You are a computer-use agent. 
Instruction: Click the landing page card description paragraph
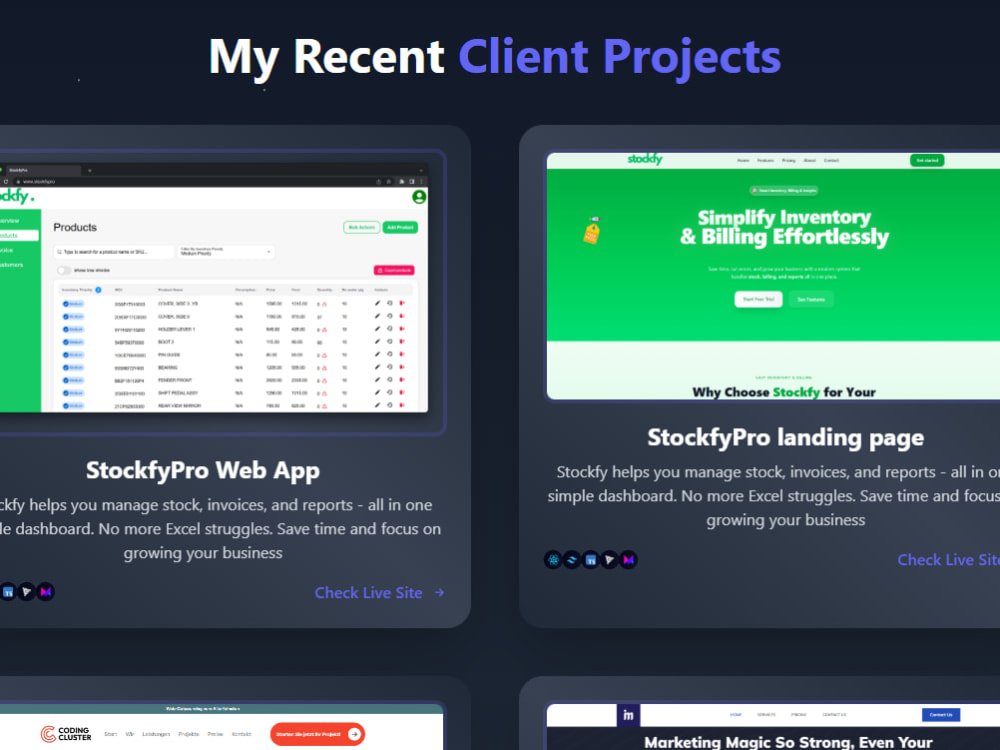[773, 496]
